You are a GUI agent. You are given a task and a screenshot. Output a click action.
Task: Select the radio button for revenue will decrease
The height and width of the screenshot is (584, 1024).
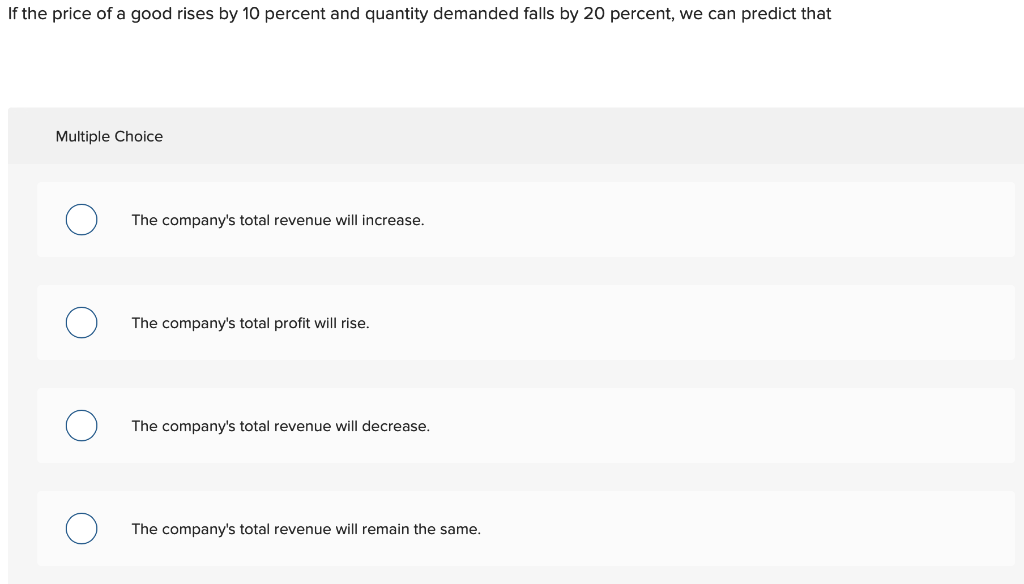(x=81, y=425)
